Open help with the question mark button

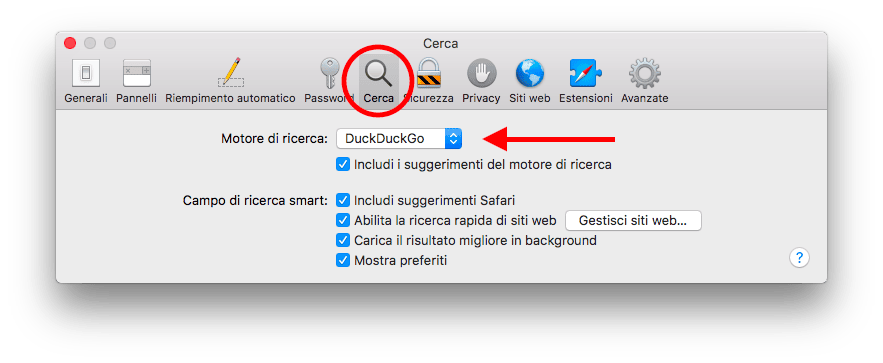click(799, 258)
